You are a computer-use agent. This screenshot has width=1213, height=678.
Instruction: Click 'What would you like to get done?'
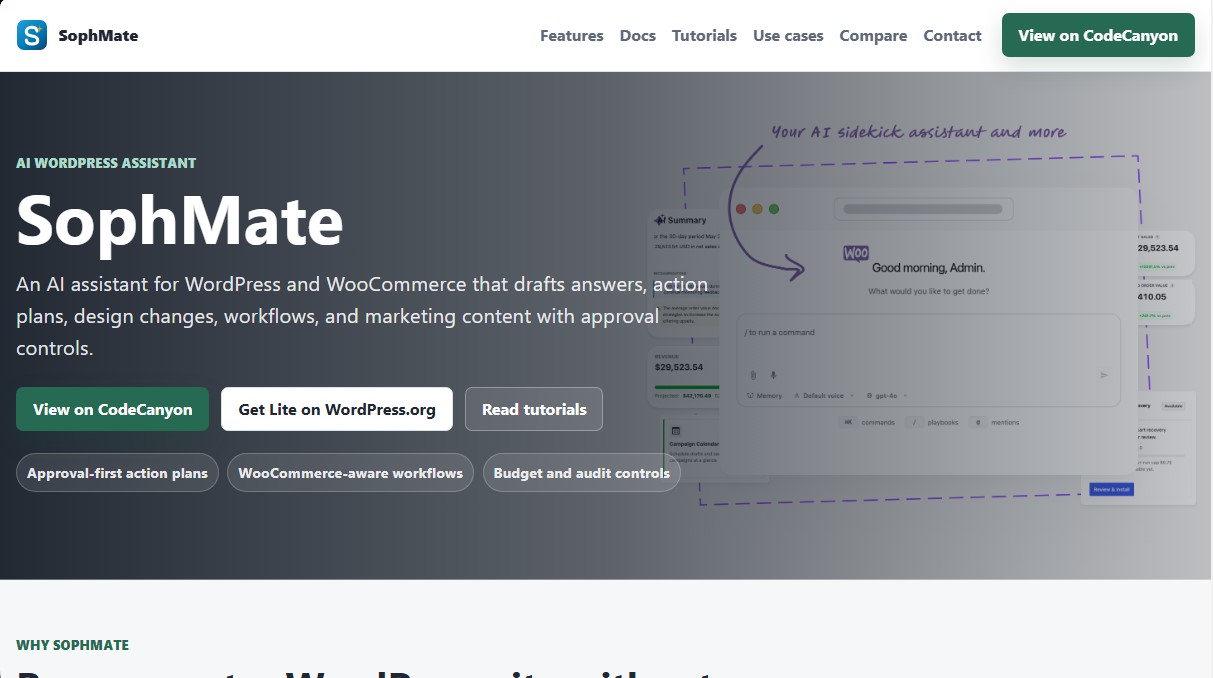pos(928,291)
